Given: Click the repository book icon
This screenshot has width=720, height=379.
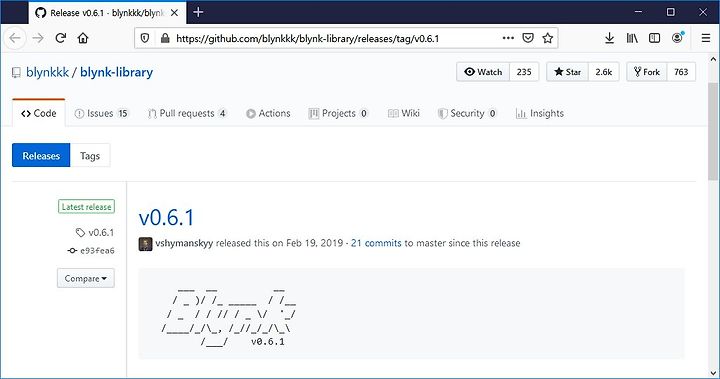Looking at the screenshot, I should [17, 73].
